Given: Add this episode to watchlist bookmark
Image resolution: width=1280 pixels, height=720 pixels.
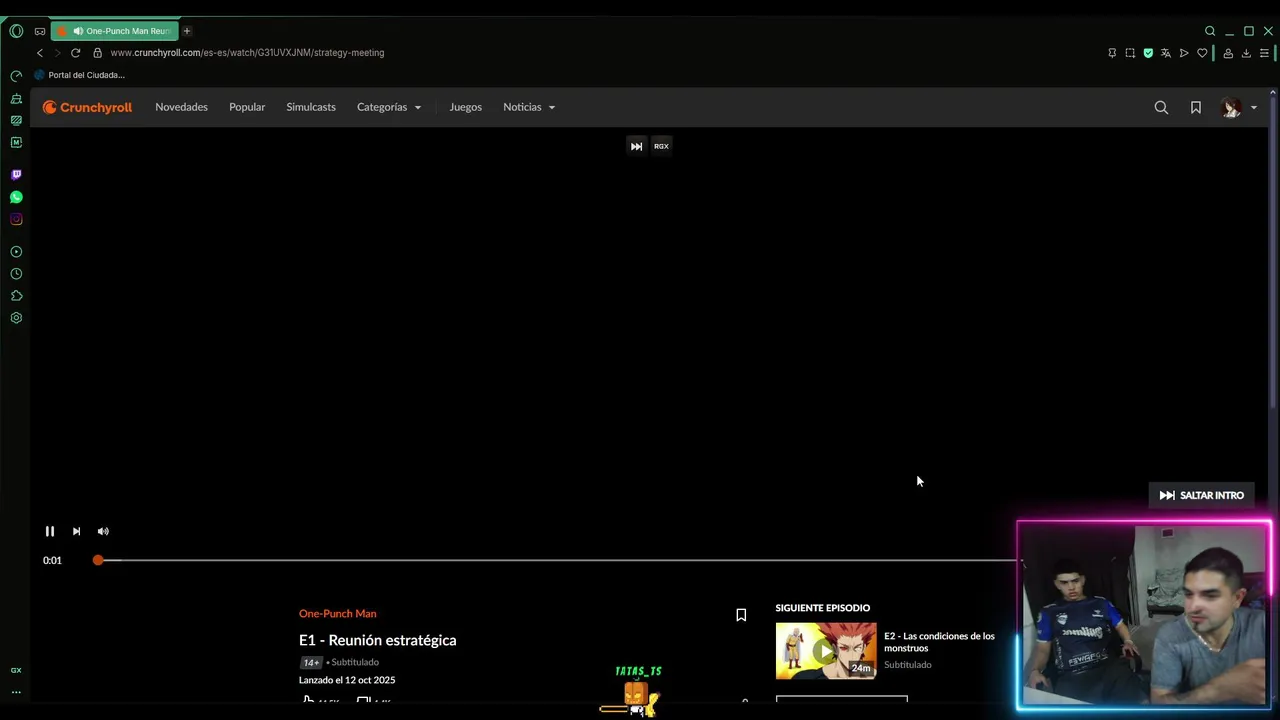Looking at the screenshot, I should 741,615.
